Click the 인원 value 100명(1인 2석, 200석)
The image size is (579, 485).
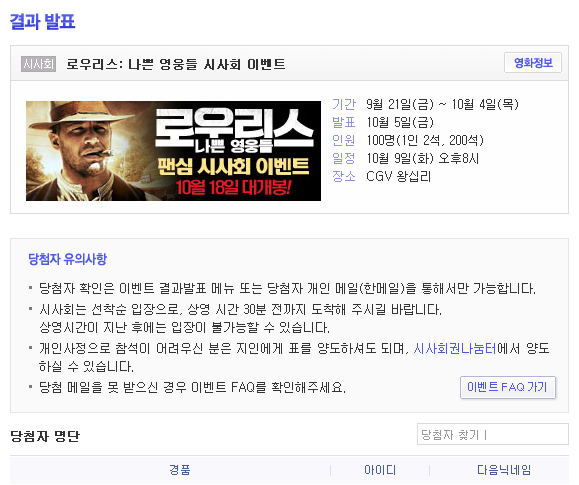[x=425, y=140]
